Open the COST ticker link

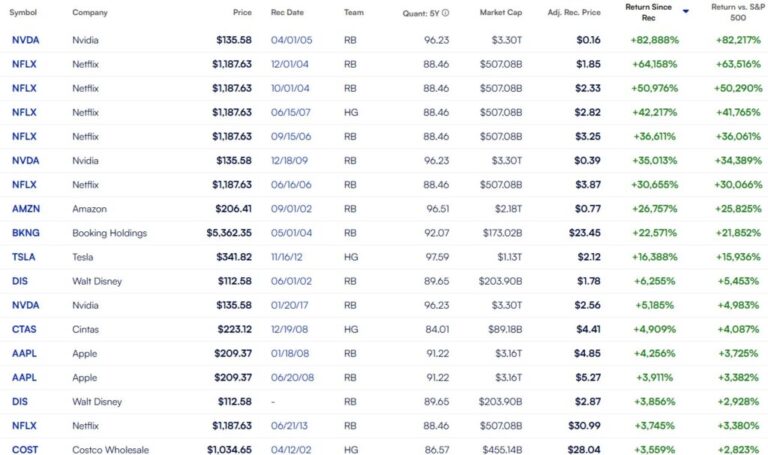pyautogui.click(x=25, y=449)
